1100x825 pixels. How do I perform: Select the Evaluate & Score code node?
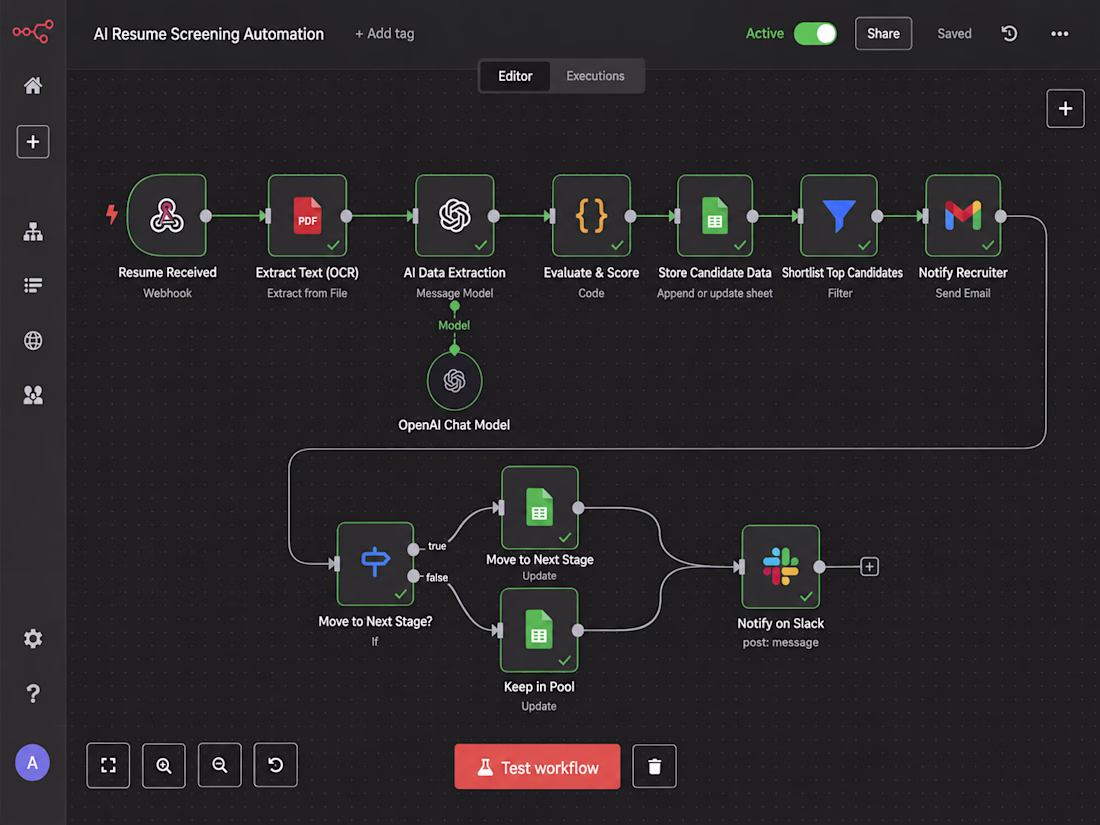point(591,215)
